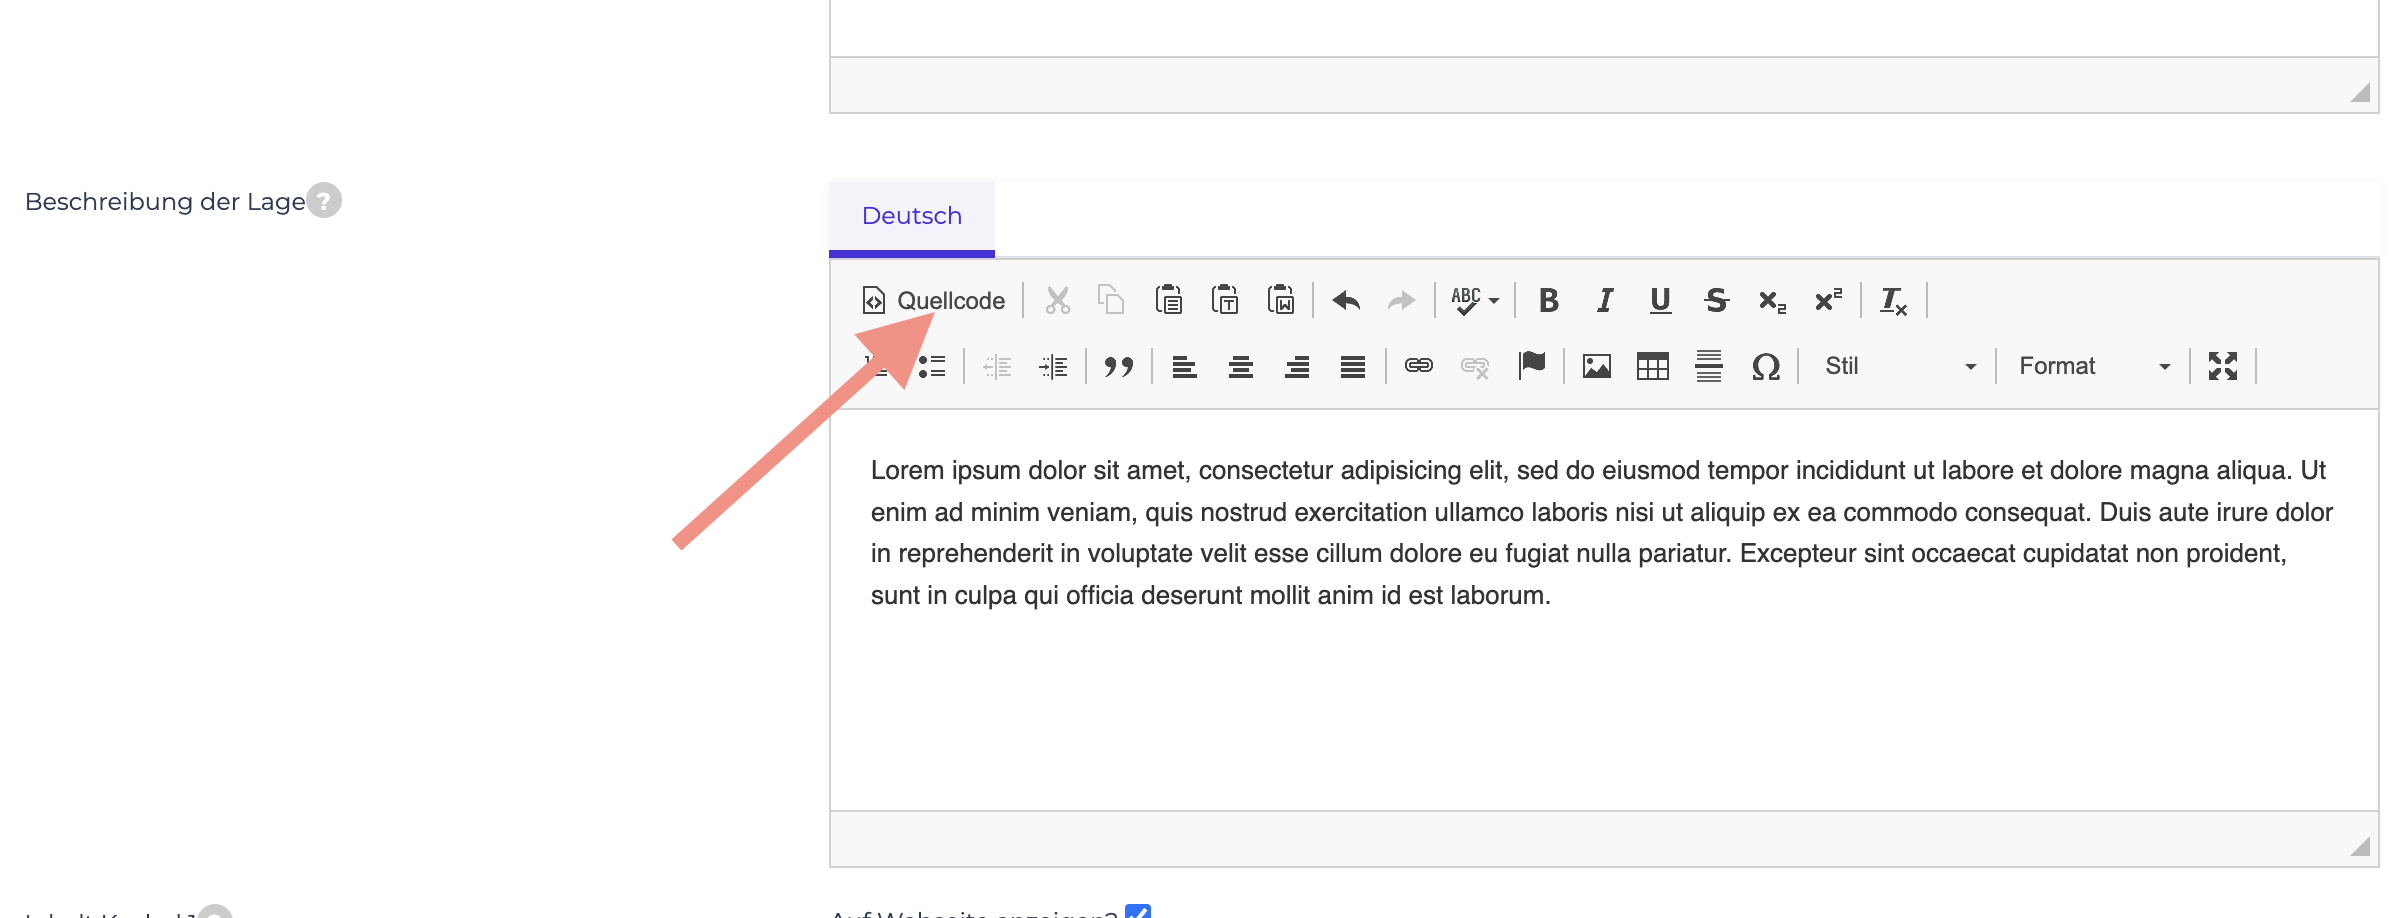Viewport: 2400px width, 918px height.
Task: Align text right
Action: [1296, 366]
